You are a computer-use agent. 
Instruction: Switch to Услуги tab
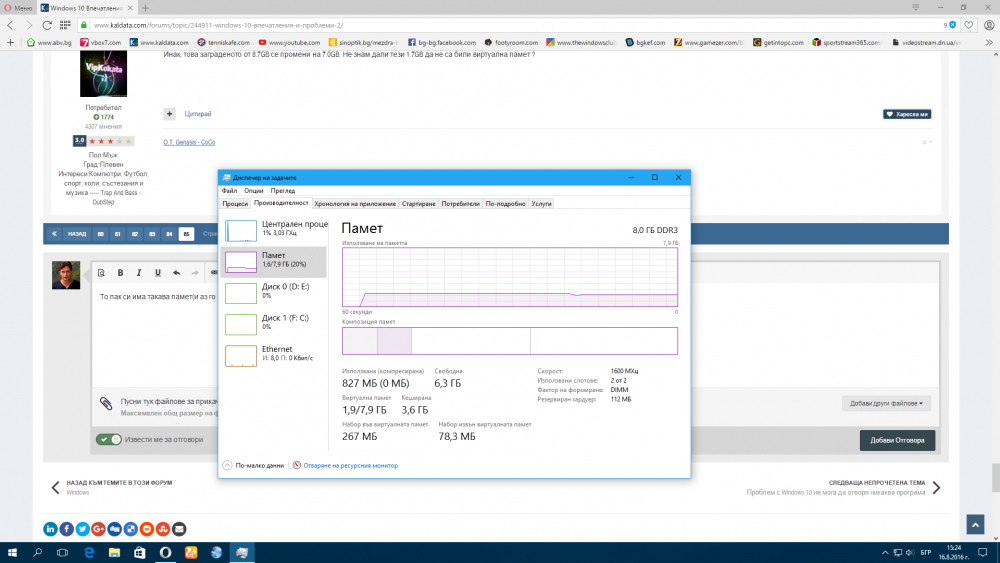pyautogui.click(x=541, y=203)
